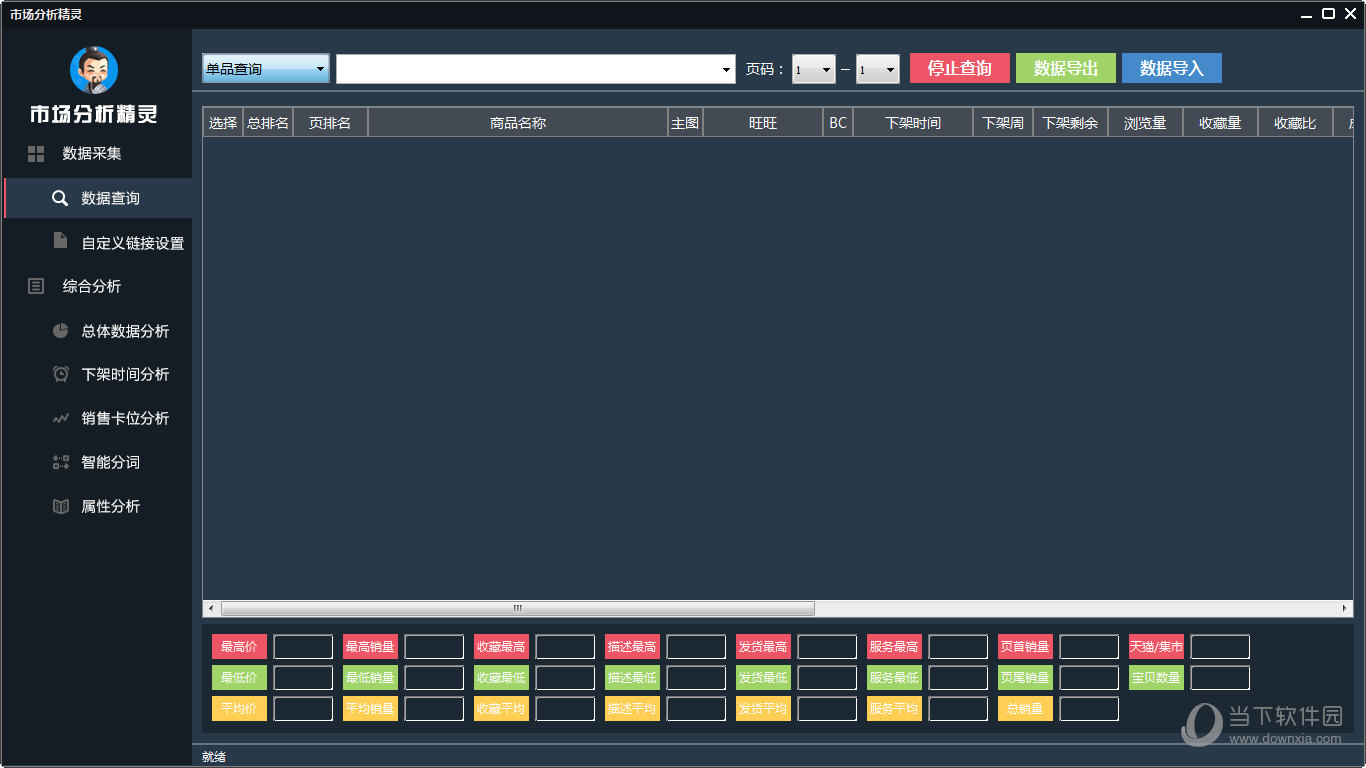Expand the search keyword combo box arrow
Viewport: 1366px width, 768px height.
tap(727, 69)
